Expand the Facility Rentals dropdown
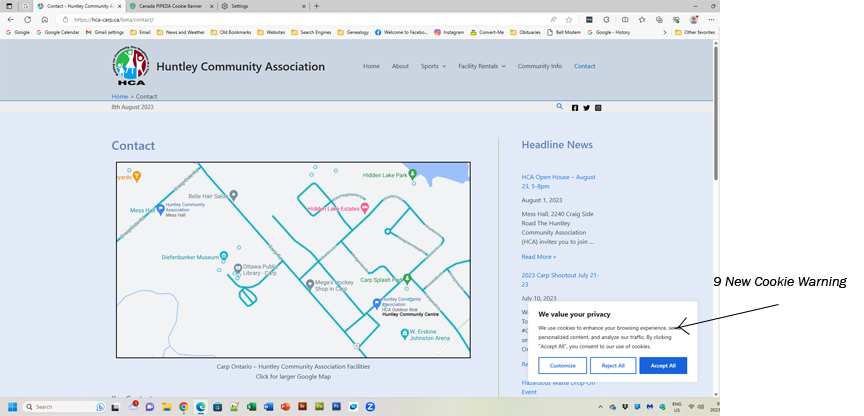The height and width of the screenshot is (416, 864). (x=481, y=66)
